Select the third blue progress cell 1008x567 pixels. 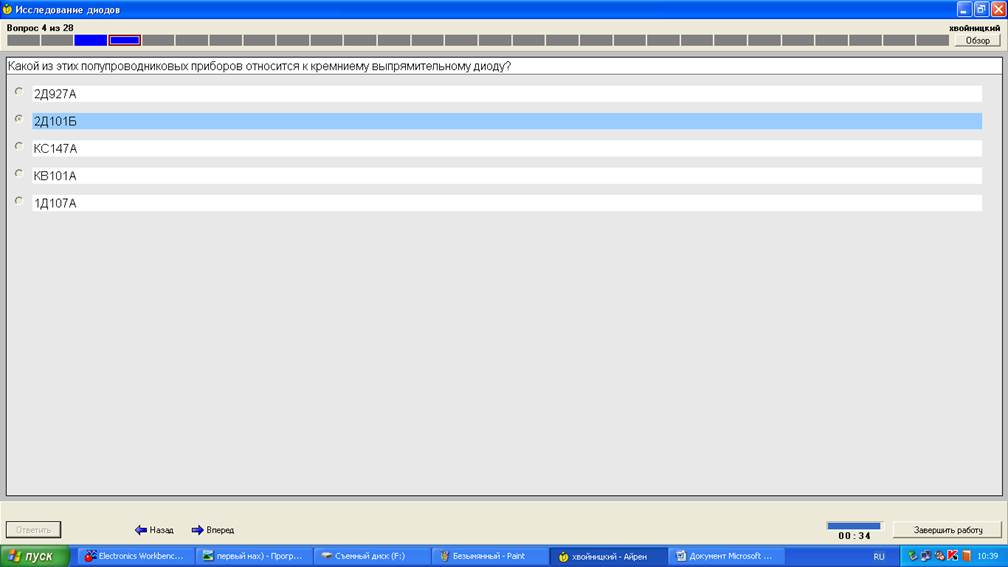click(x=91, y=40)
